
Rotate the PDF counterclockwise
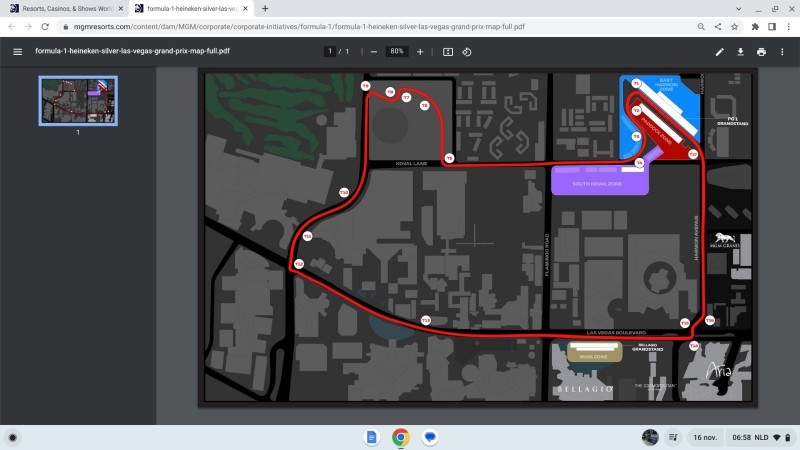(467, 51)
